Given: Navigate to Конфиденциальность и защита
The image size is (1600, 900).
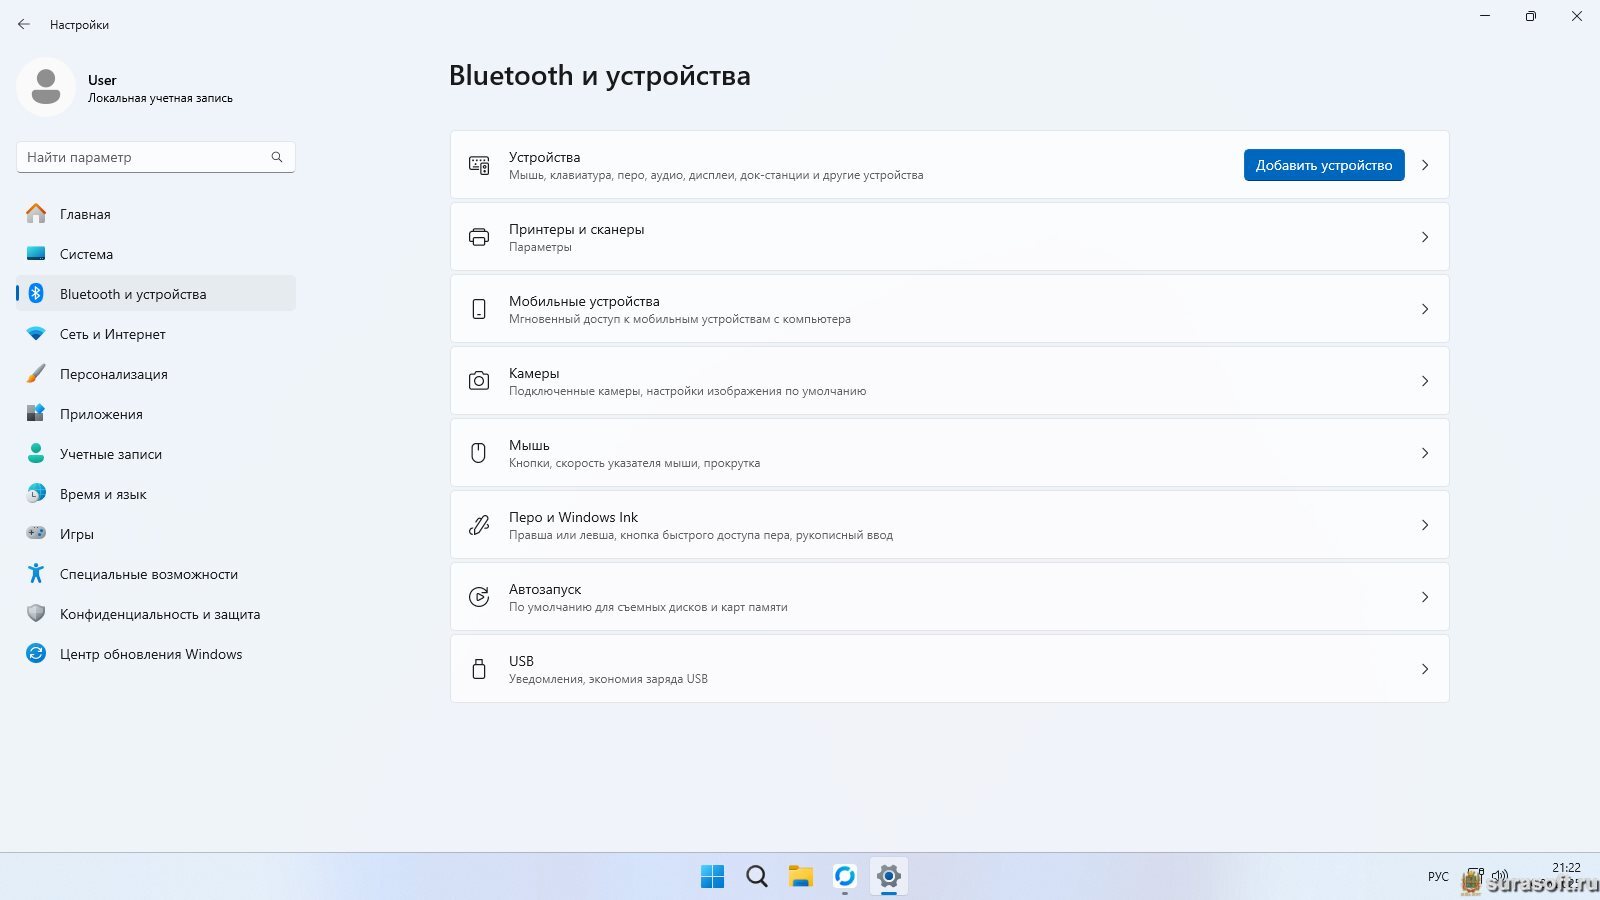Looking at the screenshot, I should point(156,614).
